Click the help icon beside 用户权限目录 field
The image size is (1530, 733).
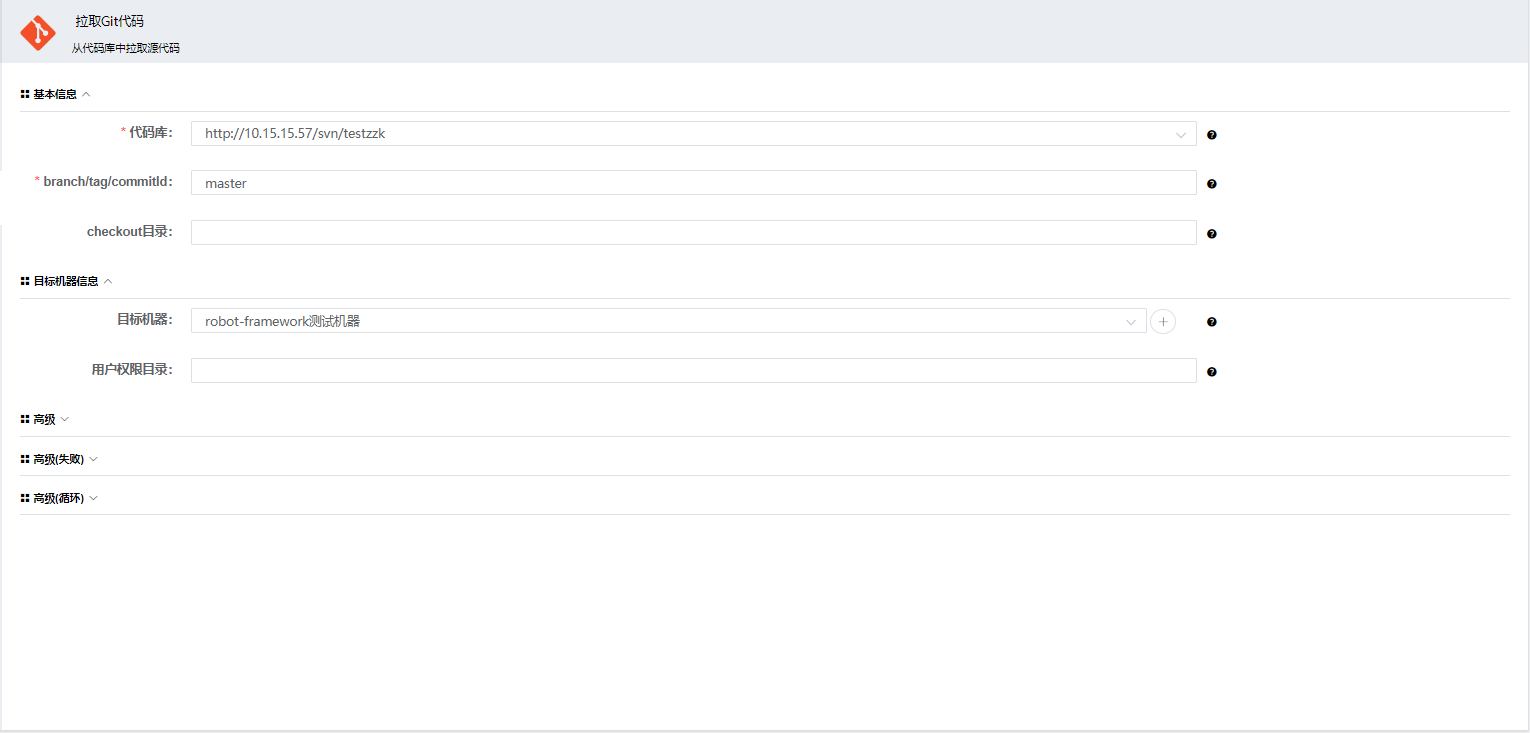click(x=1212, y=372)
